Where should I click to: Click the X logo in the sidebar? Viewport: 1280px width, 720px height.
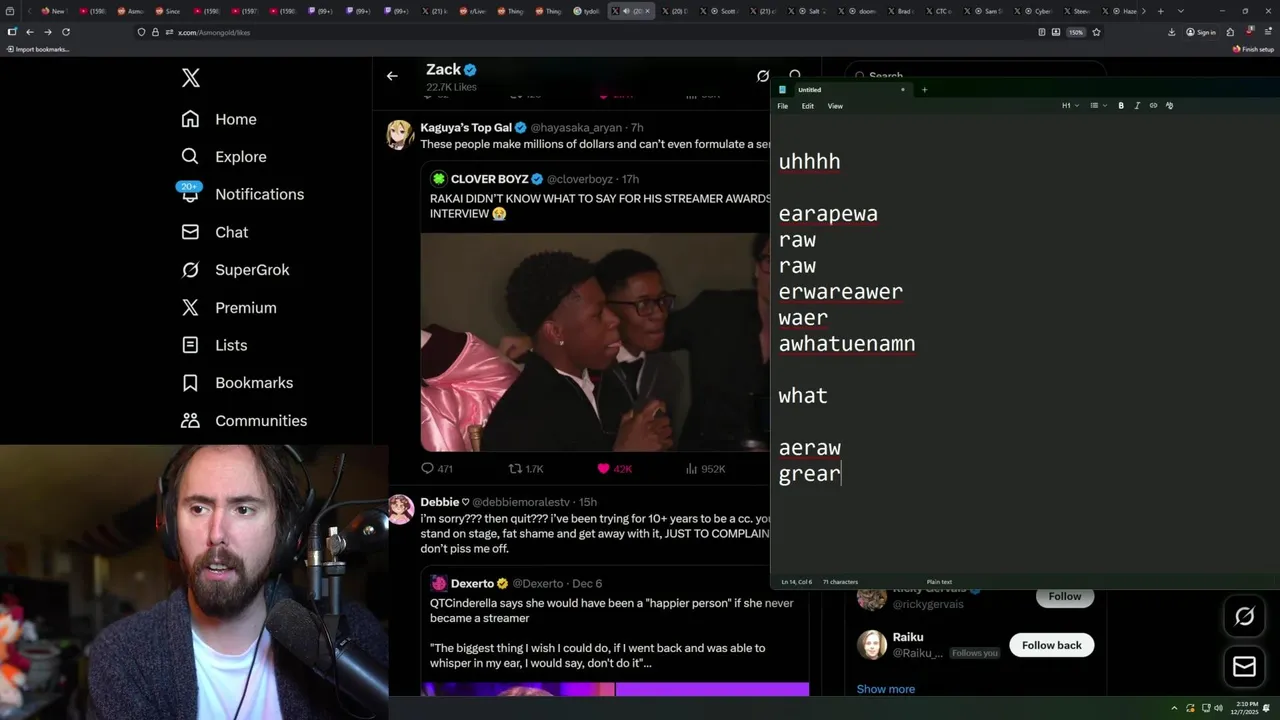190,78
